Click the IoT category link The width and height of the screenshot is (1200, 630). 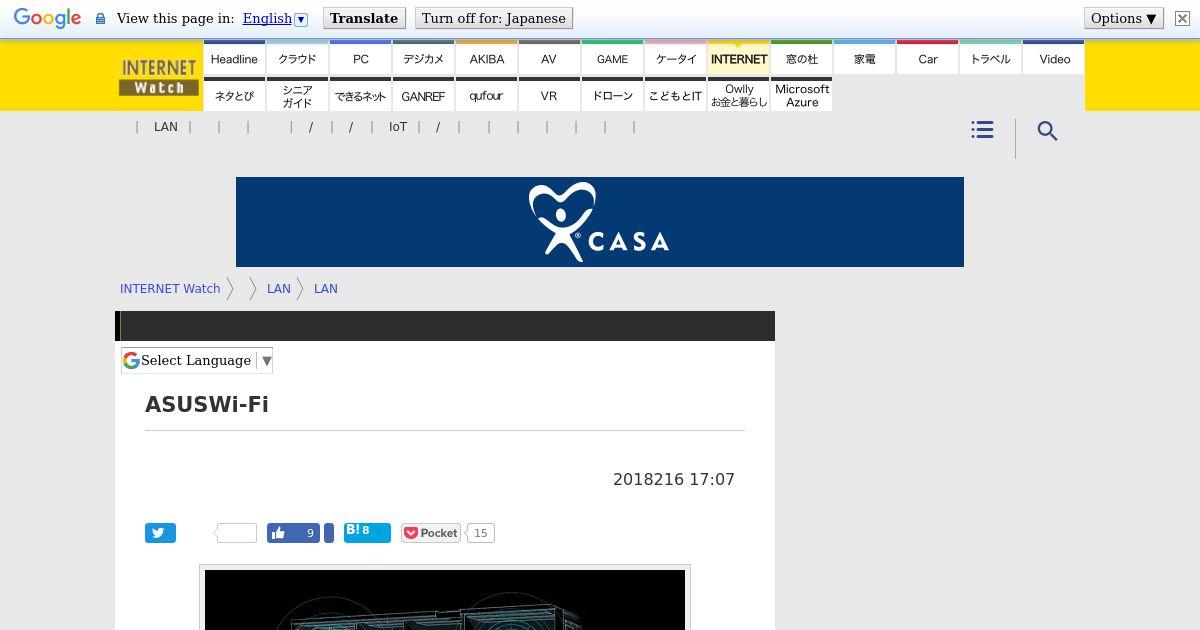coord(398,127)
